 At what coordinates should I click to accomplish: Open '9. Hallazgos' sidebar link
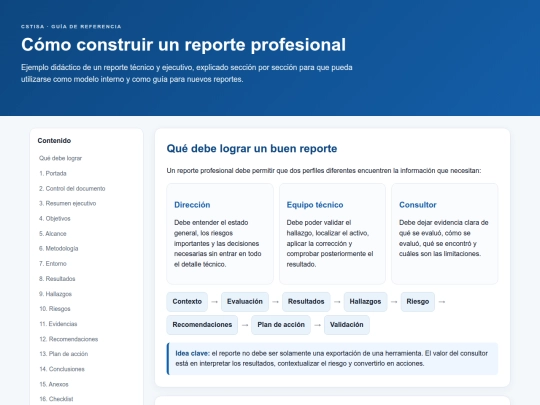point(55,294)
